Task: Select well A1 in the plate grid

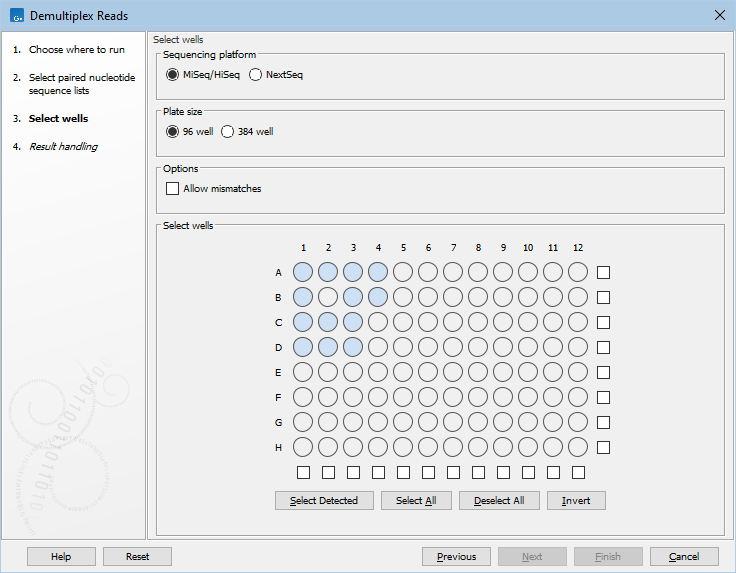Action: [x=303, y=272]
